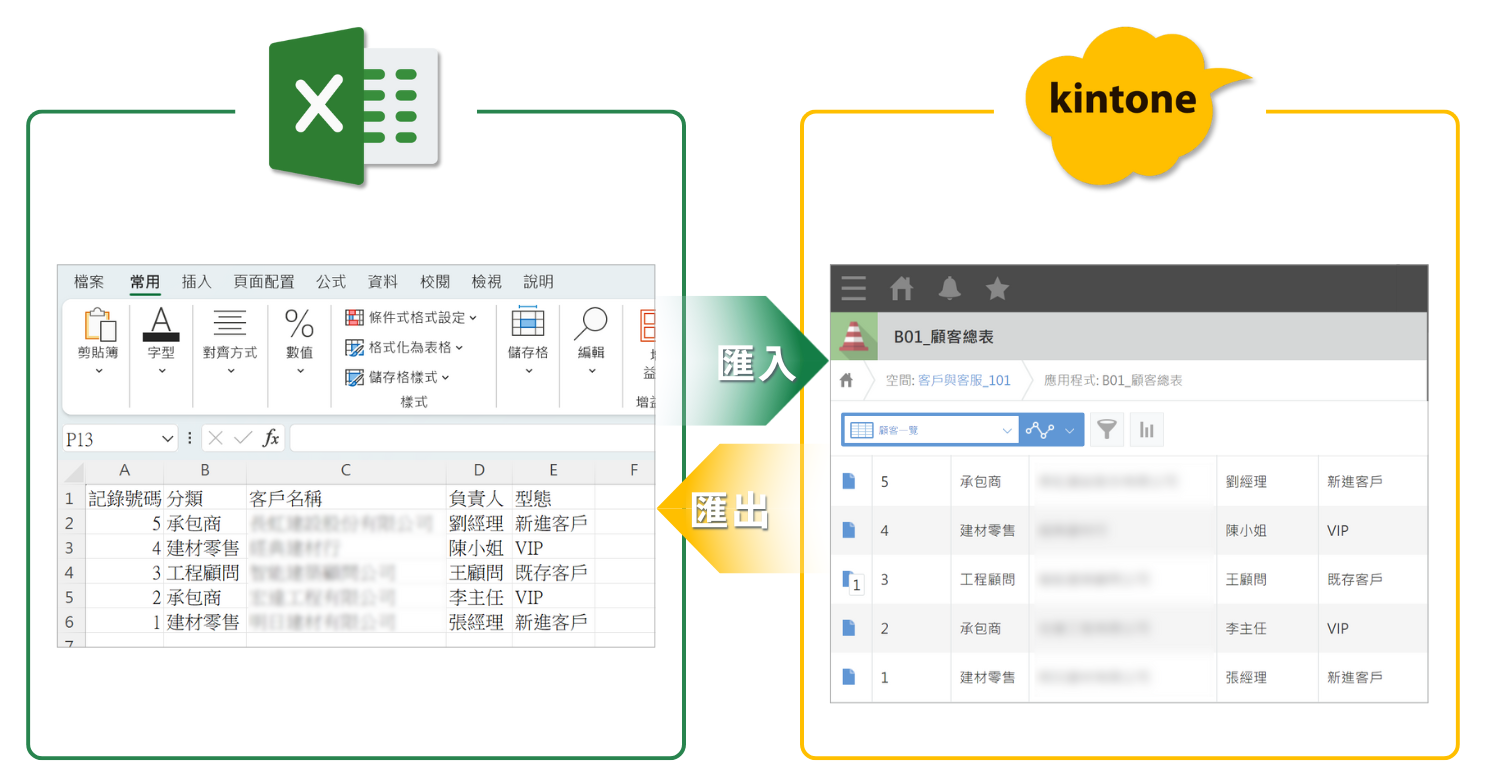
Task: Open the kintone bar chart icon
Action: (1147, 430)
